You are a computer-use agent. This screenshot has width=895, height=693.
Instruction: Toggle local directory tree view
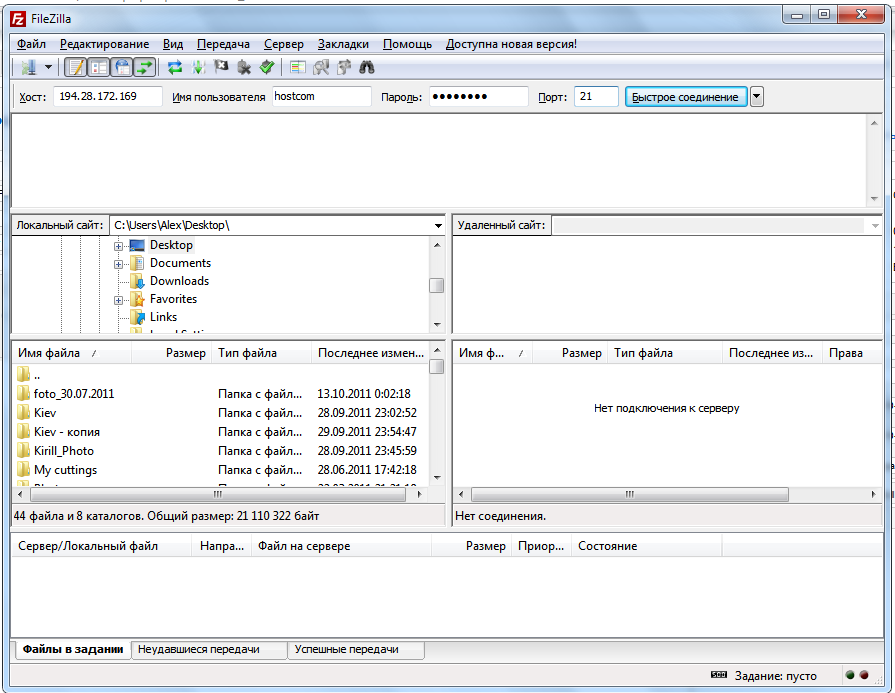coord(99,67)
